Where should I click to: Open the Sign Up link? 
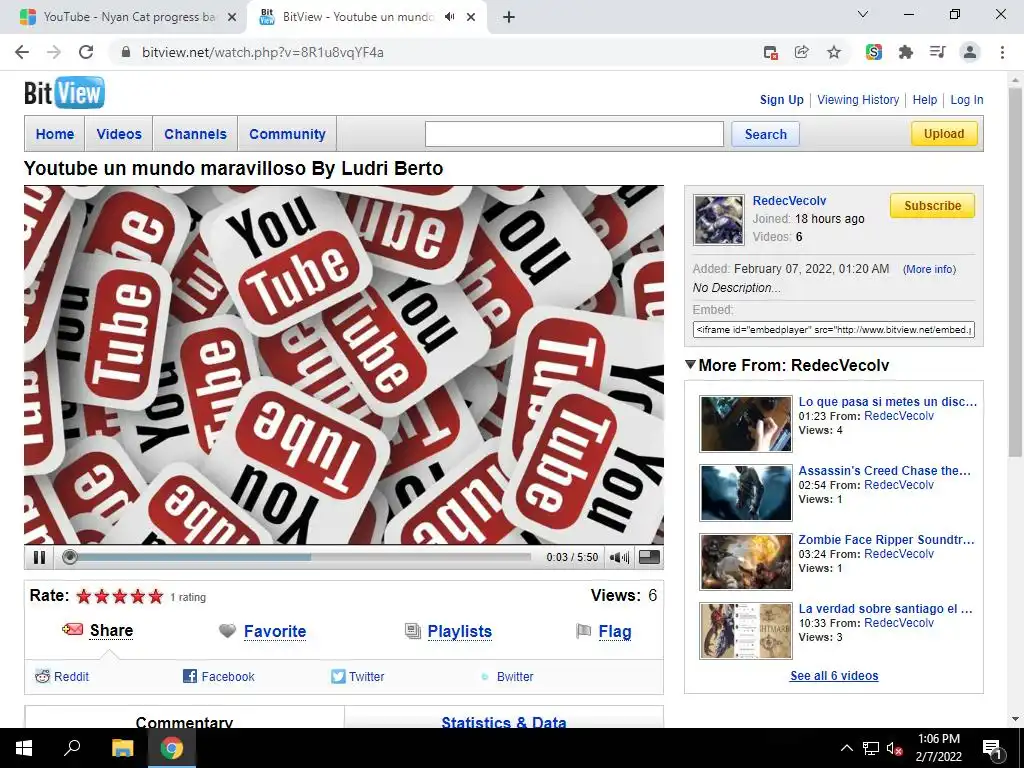click(x=782, y=99)
